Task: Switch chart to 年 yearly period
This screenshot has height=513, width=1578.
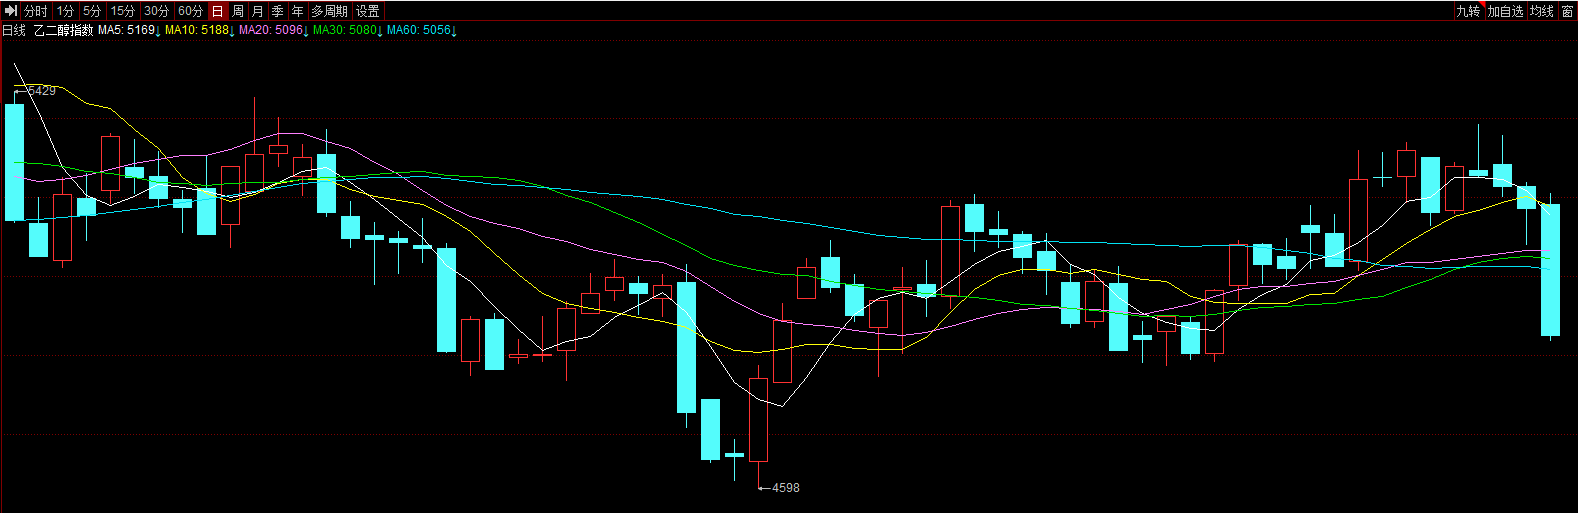Action: [298, 11]
